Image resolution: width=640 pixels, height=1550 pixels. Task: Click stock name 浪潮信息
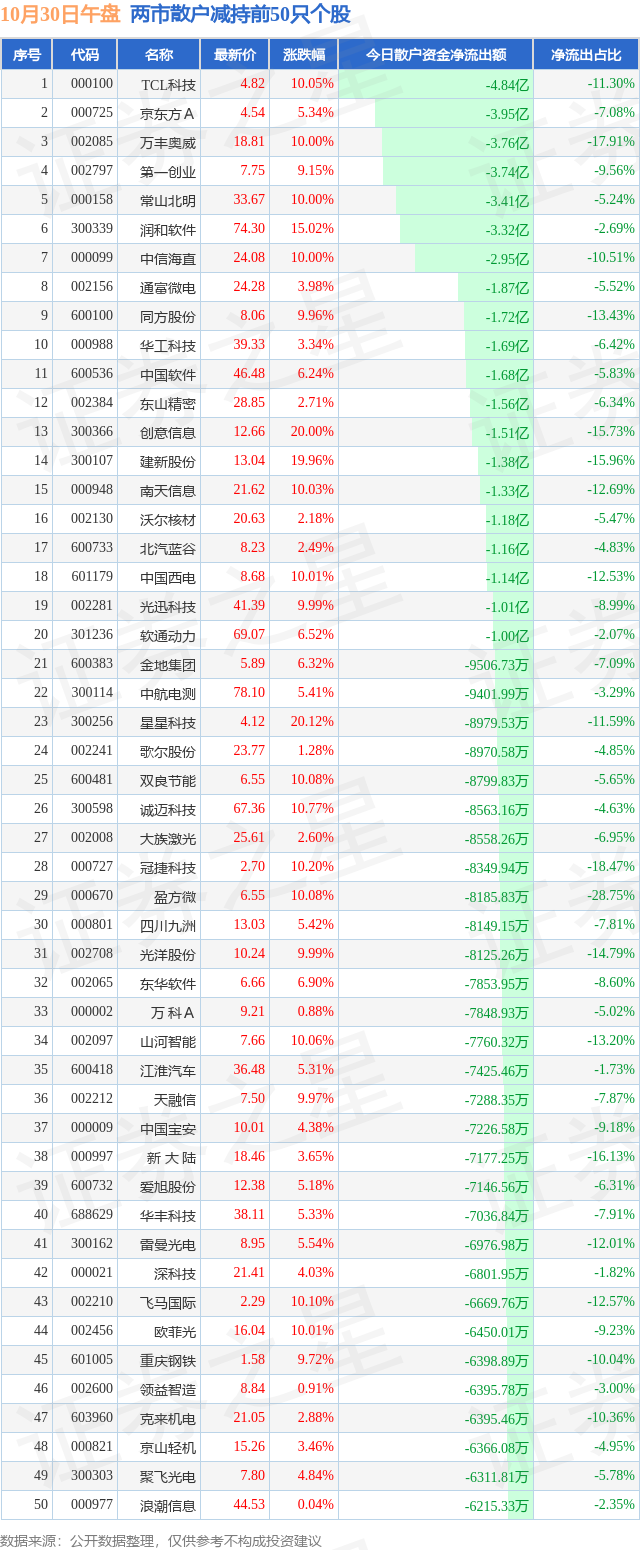168,1505
